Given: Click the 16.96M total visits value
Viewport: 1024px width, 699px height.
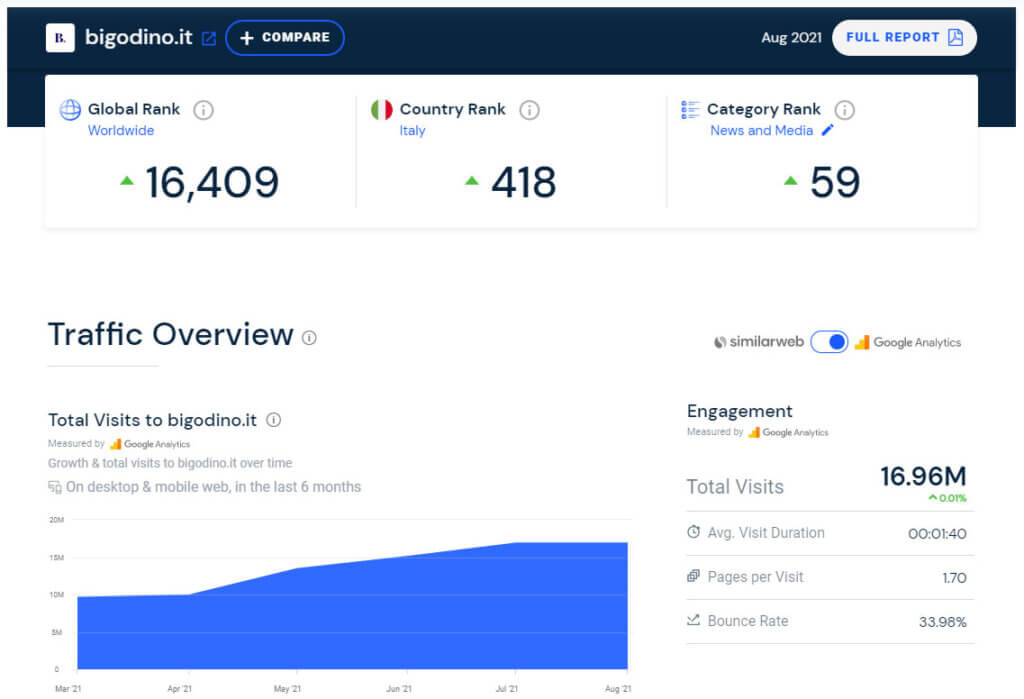Looking at the screenshot, I should [x=923, y=476].
